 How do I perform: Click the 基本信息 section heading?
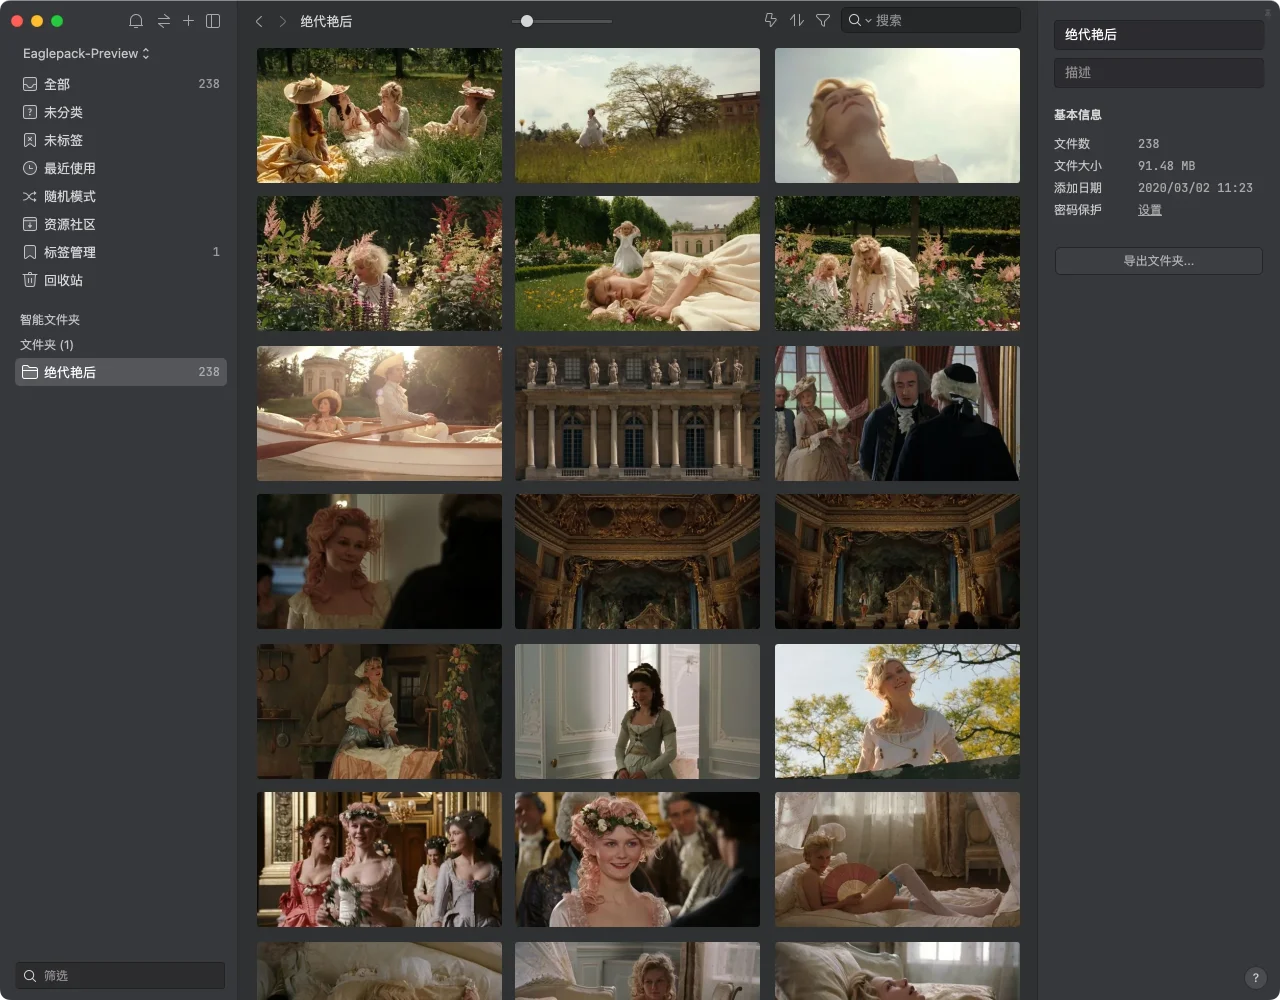(x=1078, y=115)
